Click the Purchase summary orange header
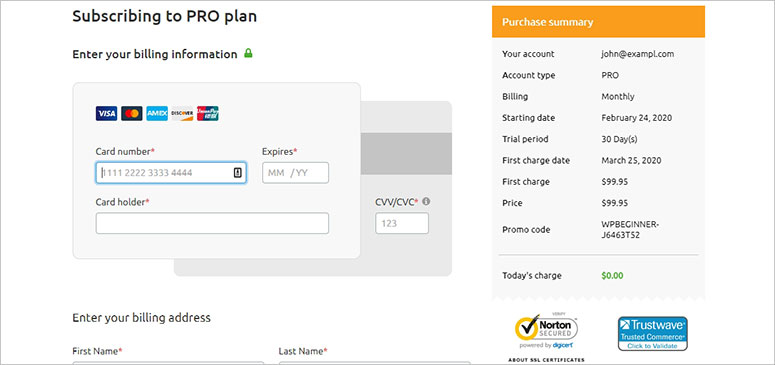Viewport: 775px width, 365px height. tap(598, 22)
